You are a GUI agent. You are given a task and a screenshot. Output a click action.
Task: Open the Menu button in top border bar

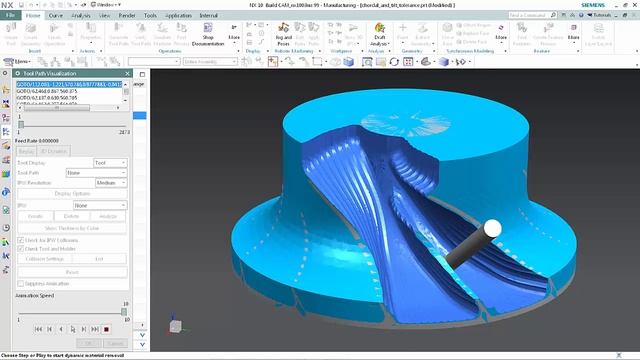[17, 62]
